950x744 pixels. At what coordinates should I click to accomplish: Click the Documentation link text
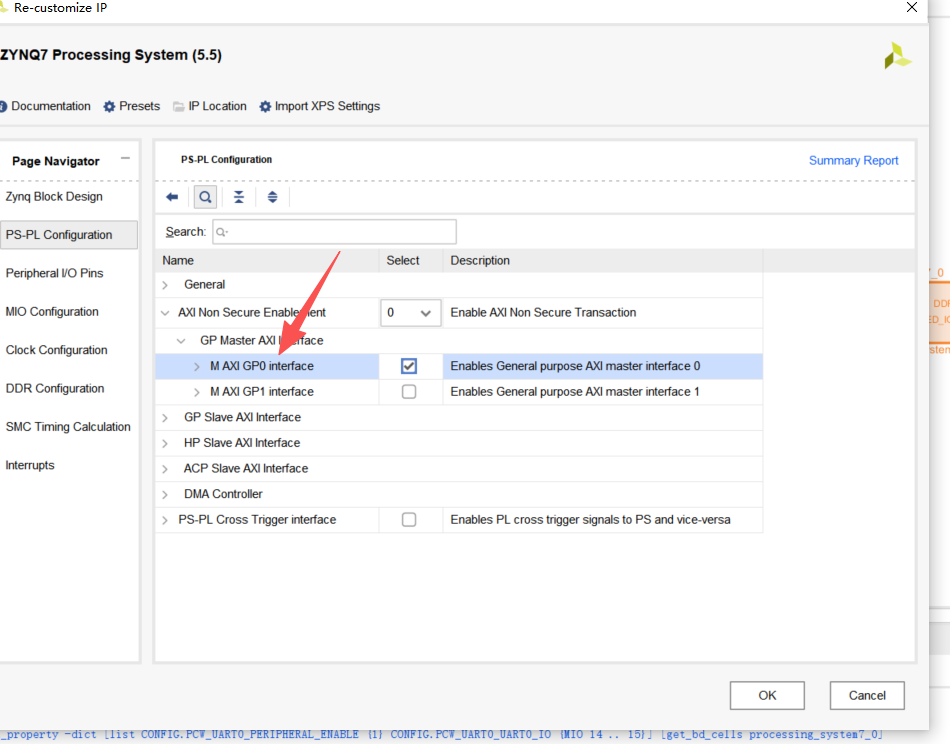(x=51, y=107)
